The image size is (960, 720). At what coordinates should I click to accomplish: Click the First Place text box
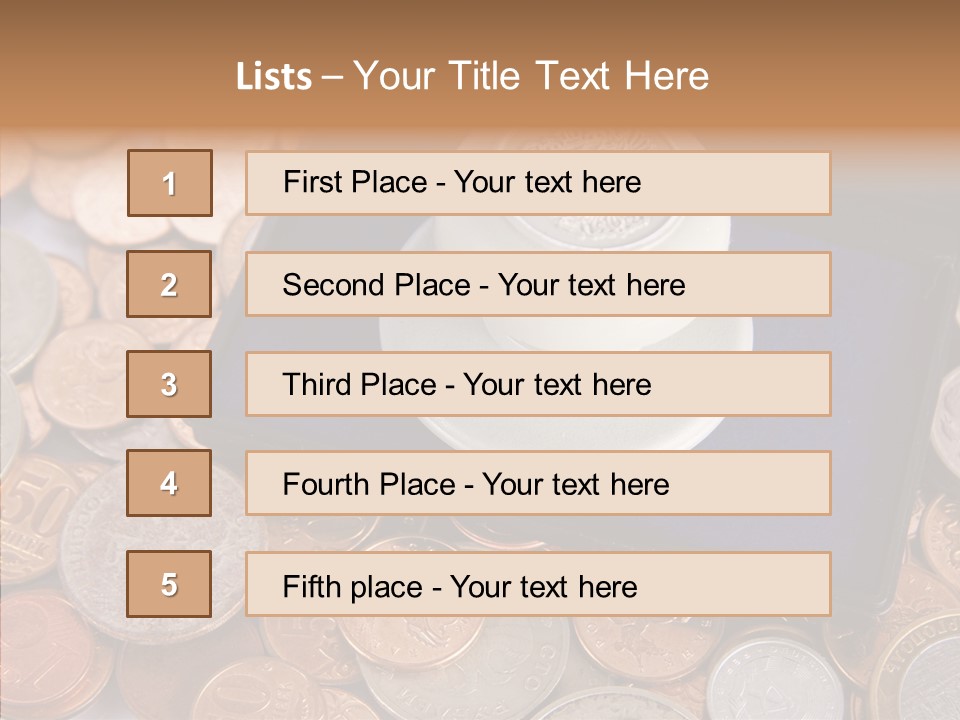[538, 183]
